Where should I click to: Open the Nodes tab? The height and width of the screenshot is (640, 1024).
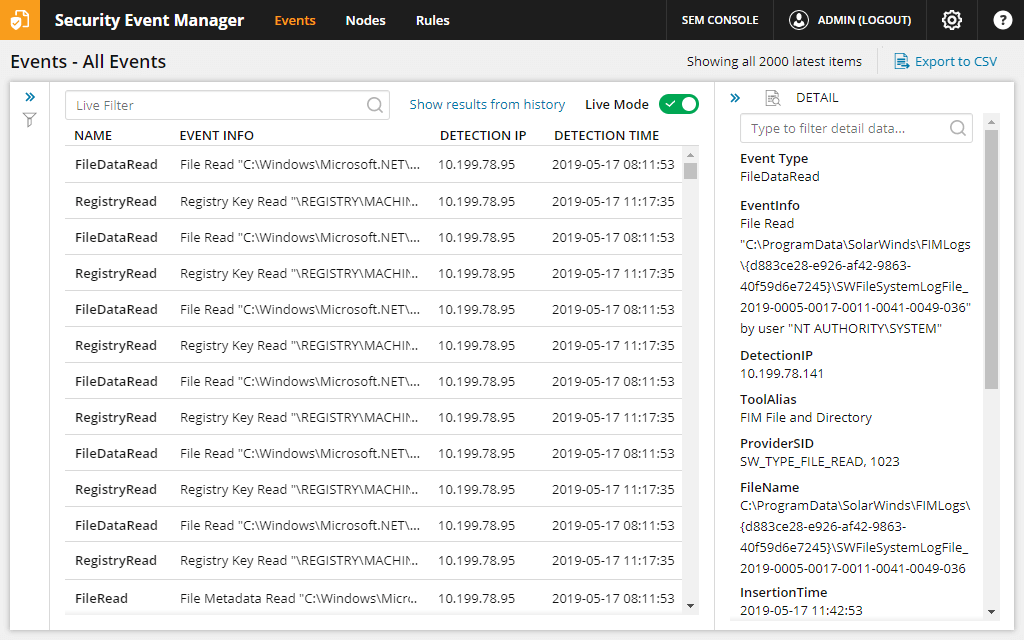(x=365, y=20)
